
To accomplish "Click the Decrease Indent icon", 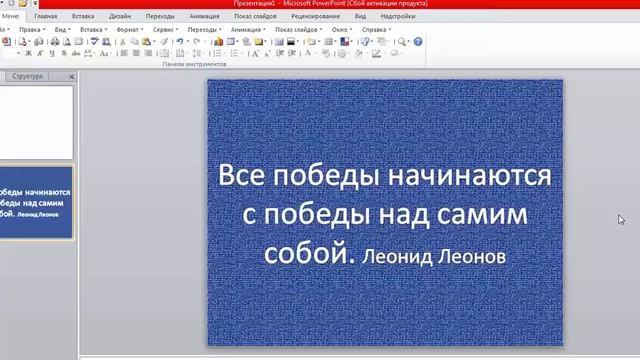I will pos(280,53).
